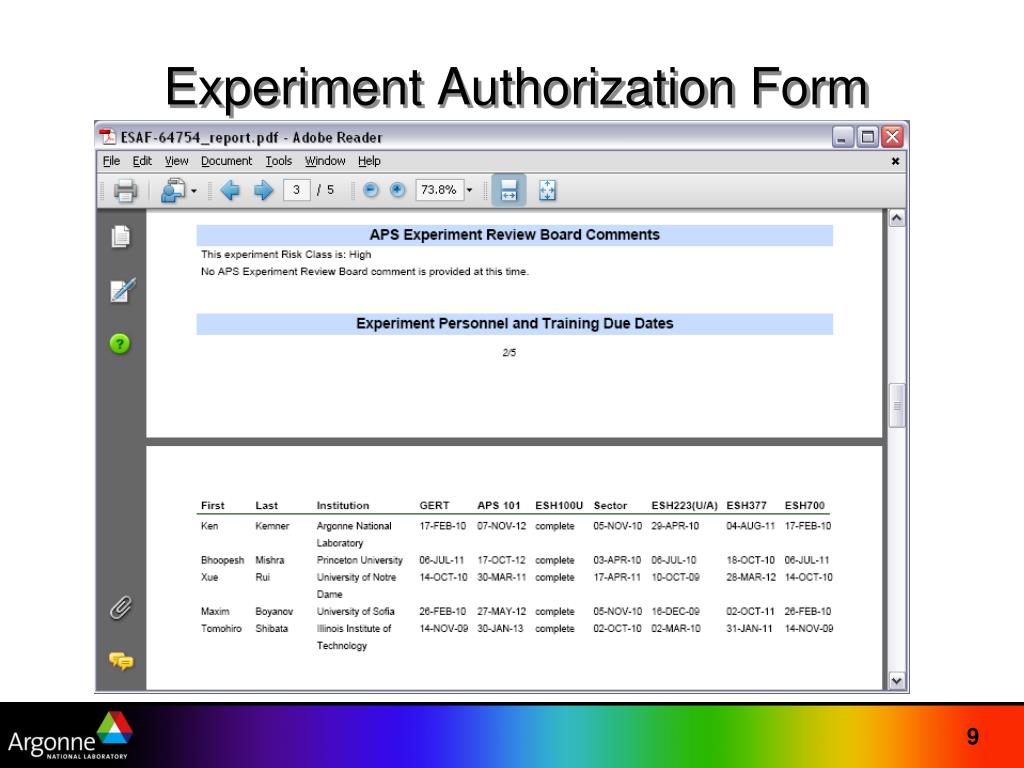This screenshot has width=1024, height=768.
Task: Open the Signatures panel pen icon
Action: [122, 290]
